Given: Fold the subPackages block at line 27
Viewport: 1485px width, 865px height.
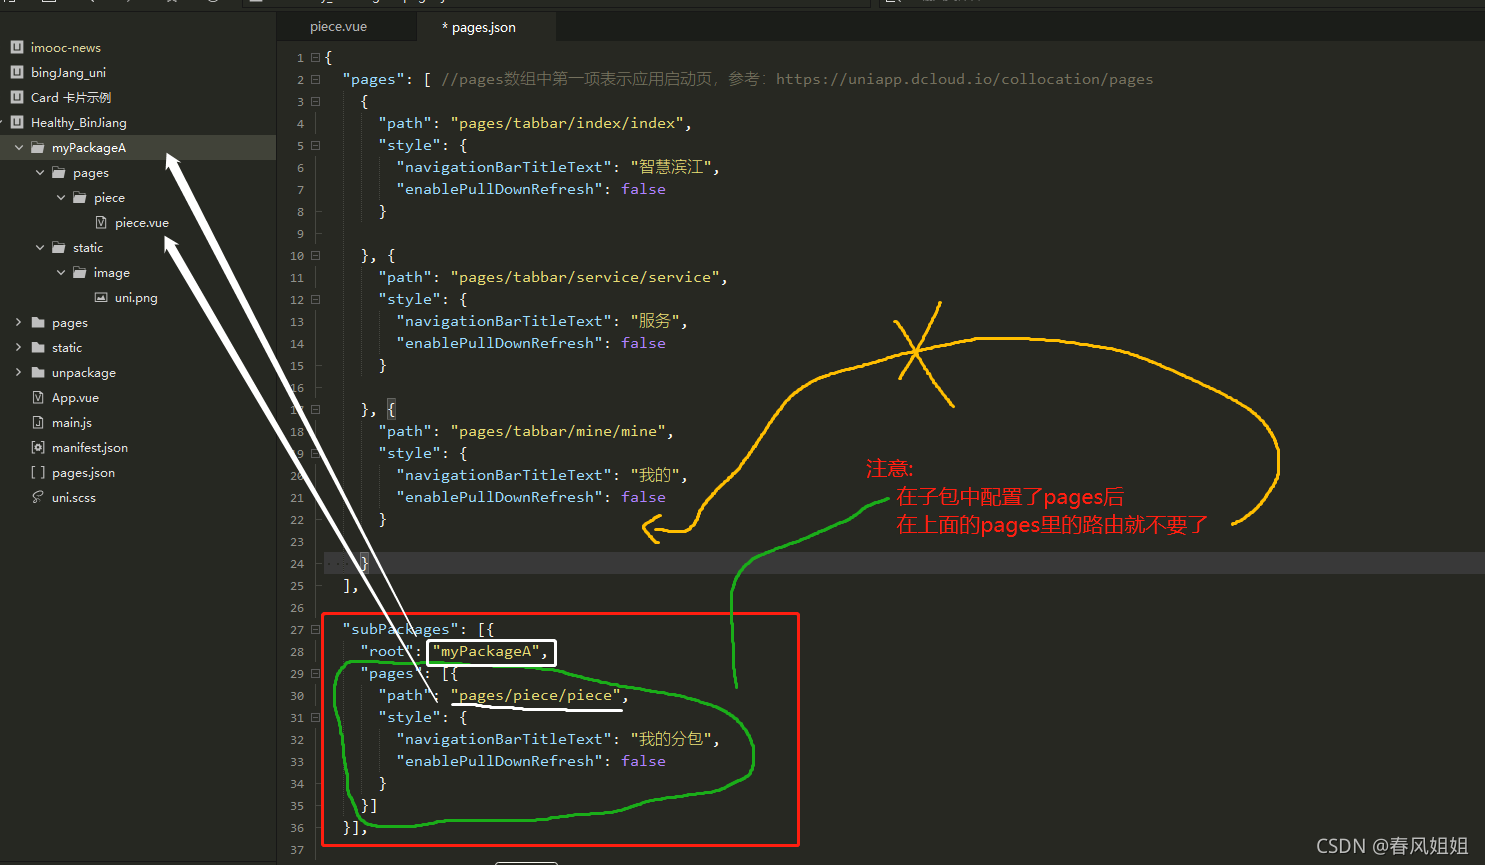Looking at the screenshot, I should [x=315, y=630].
